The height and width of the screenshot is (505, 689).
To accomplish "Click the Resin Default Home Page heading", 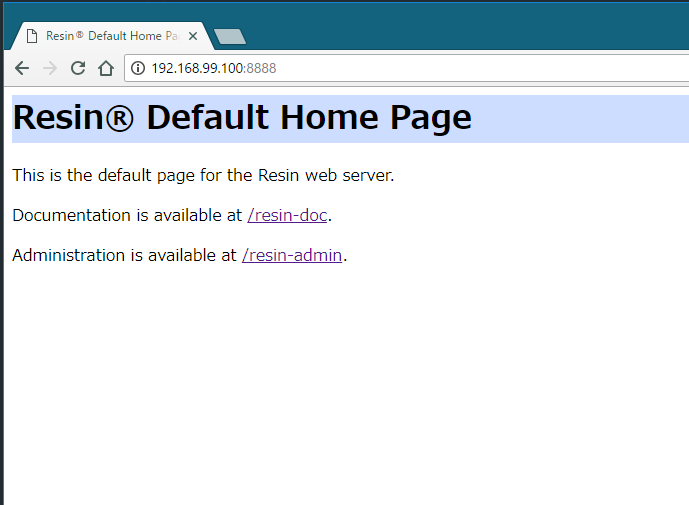I will point(242,118).
